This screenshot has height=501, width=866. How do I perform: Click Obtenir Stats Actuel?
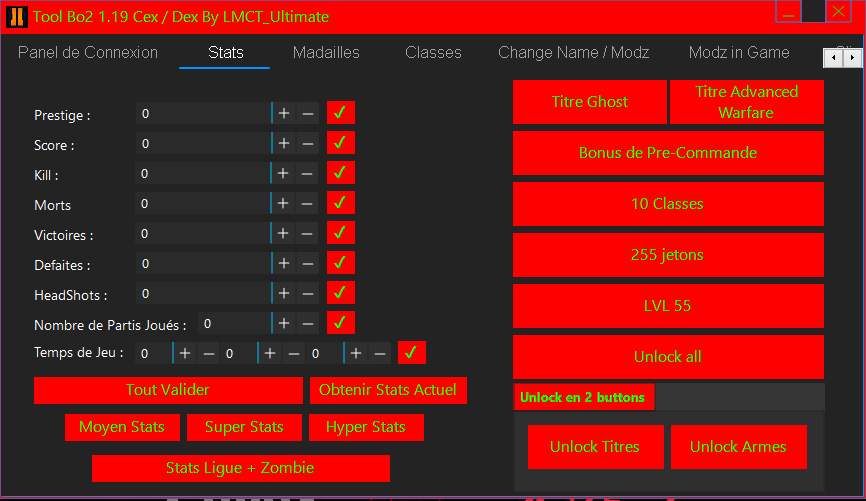[388, 390]
